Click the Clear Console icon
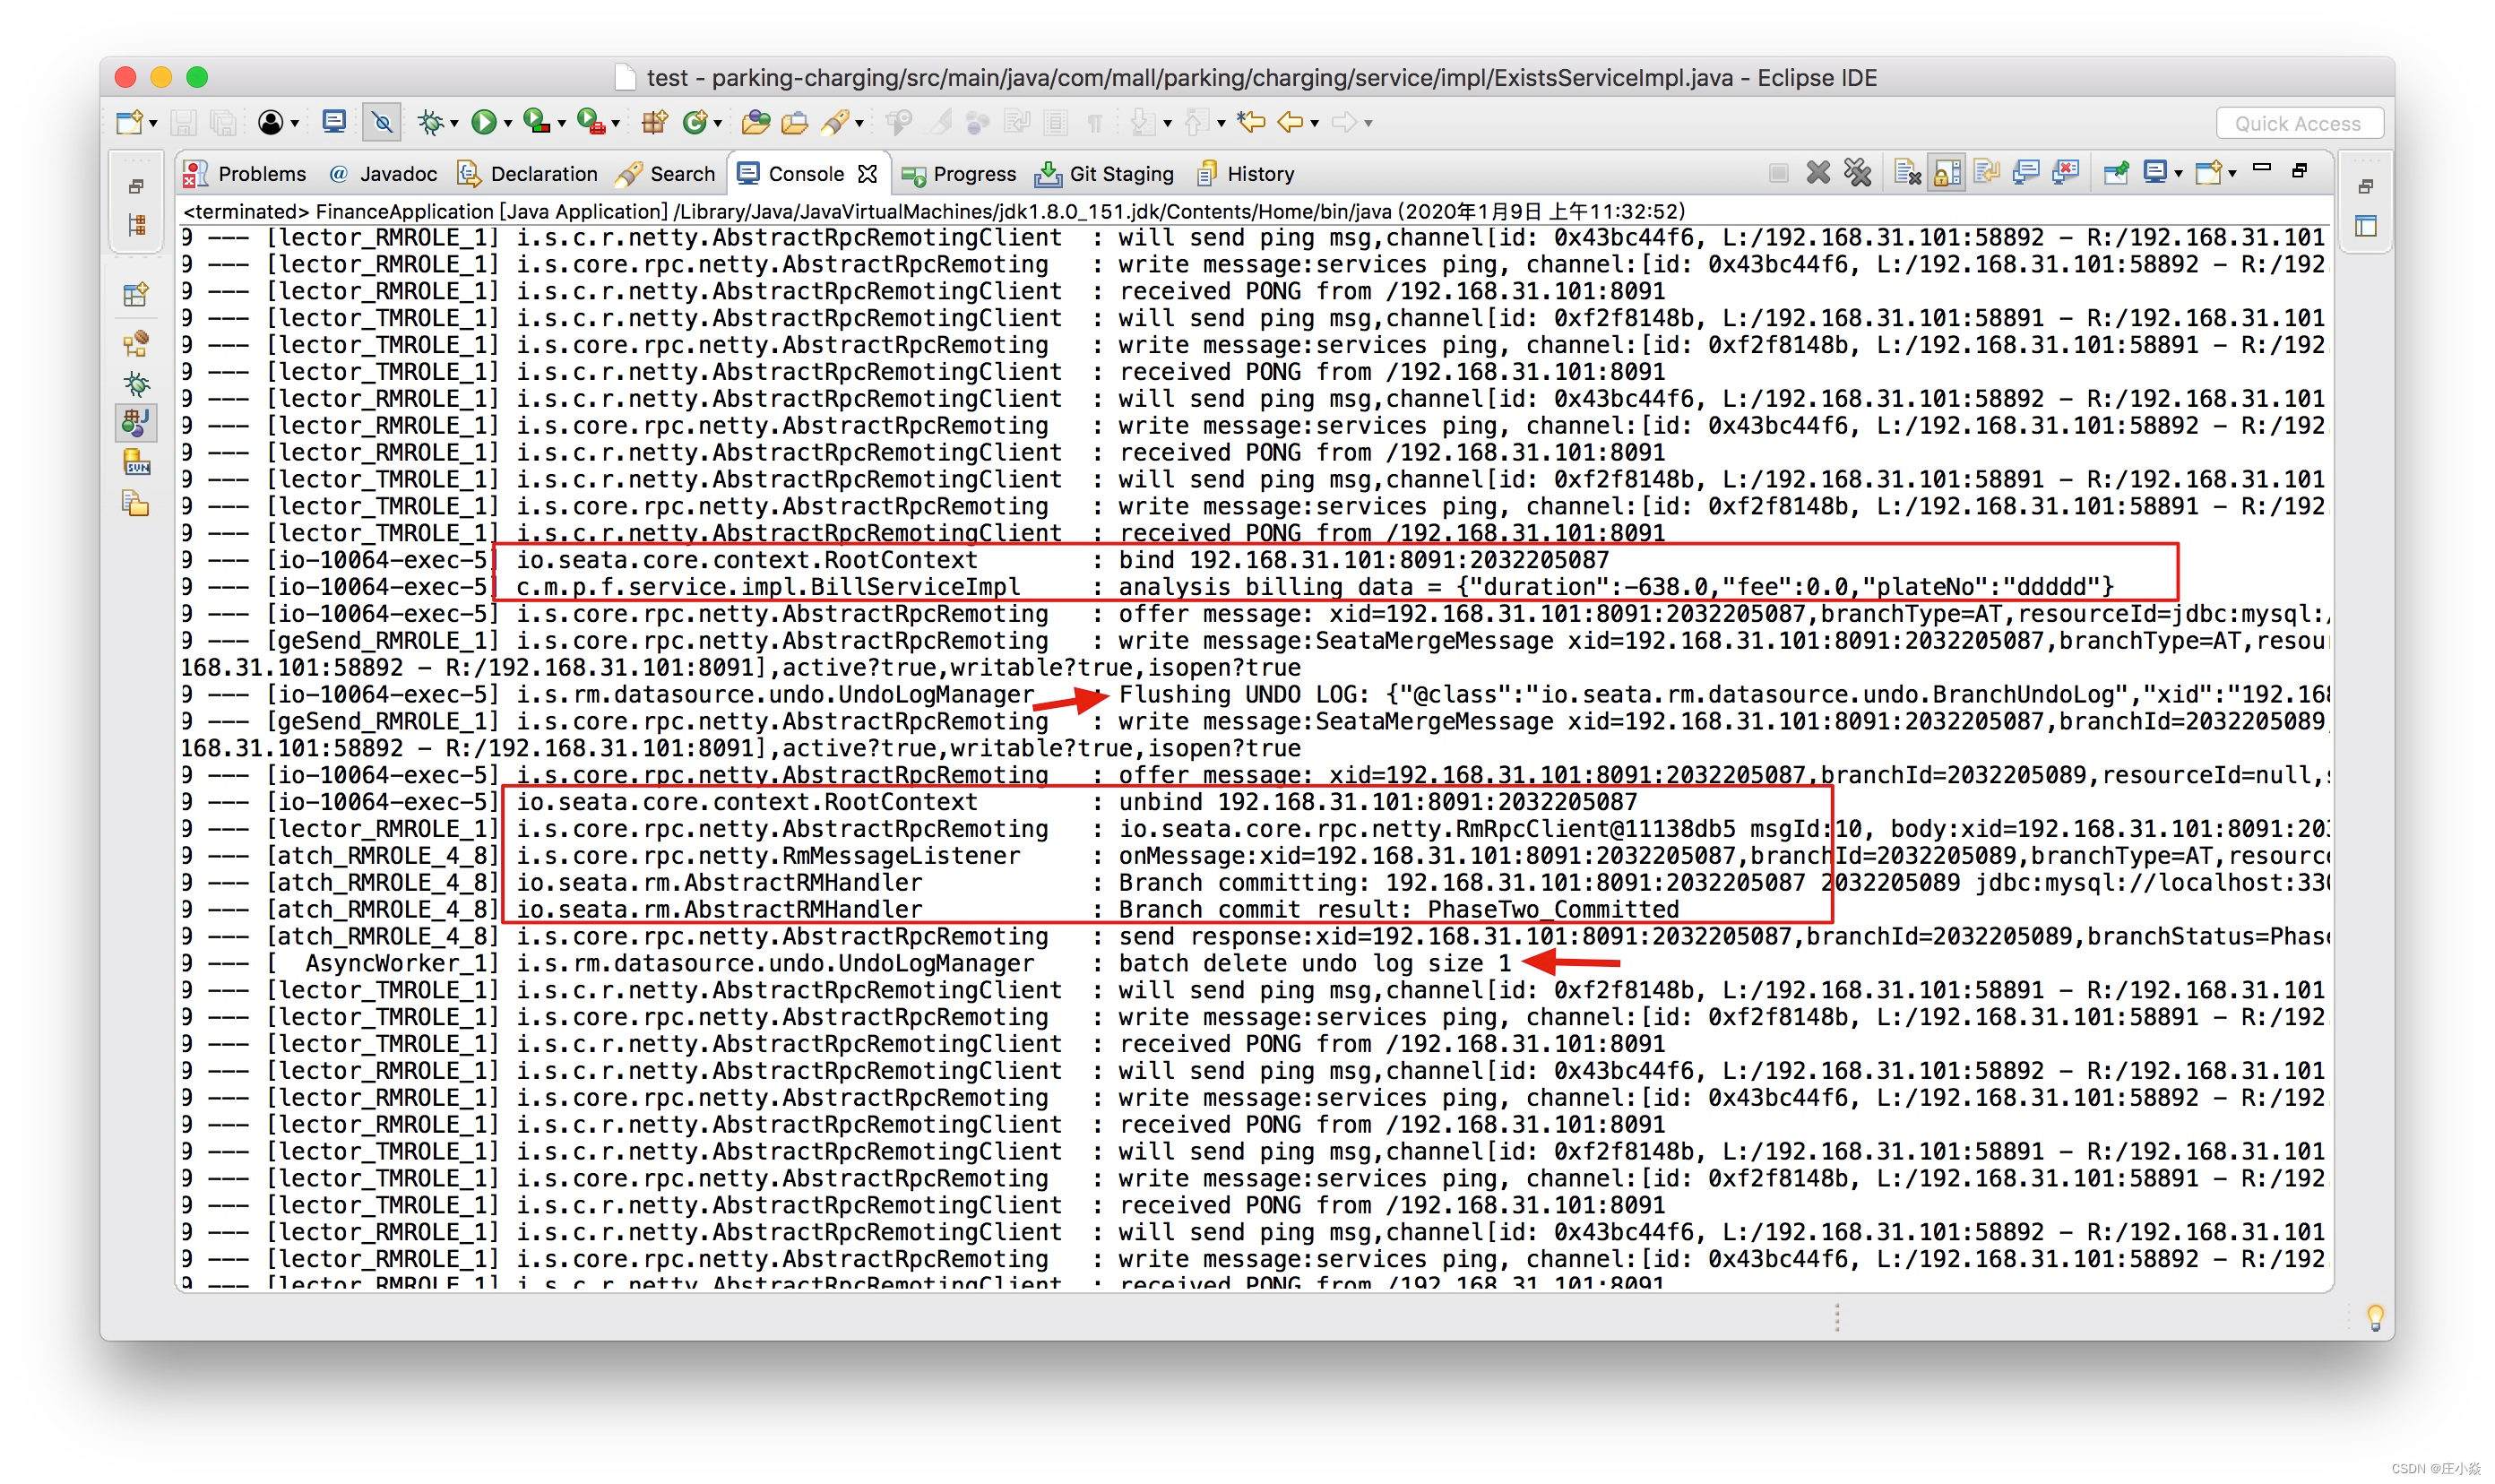The image size is (2495, 1484). coord(1907,174)
